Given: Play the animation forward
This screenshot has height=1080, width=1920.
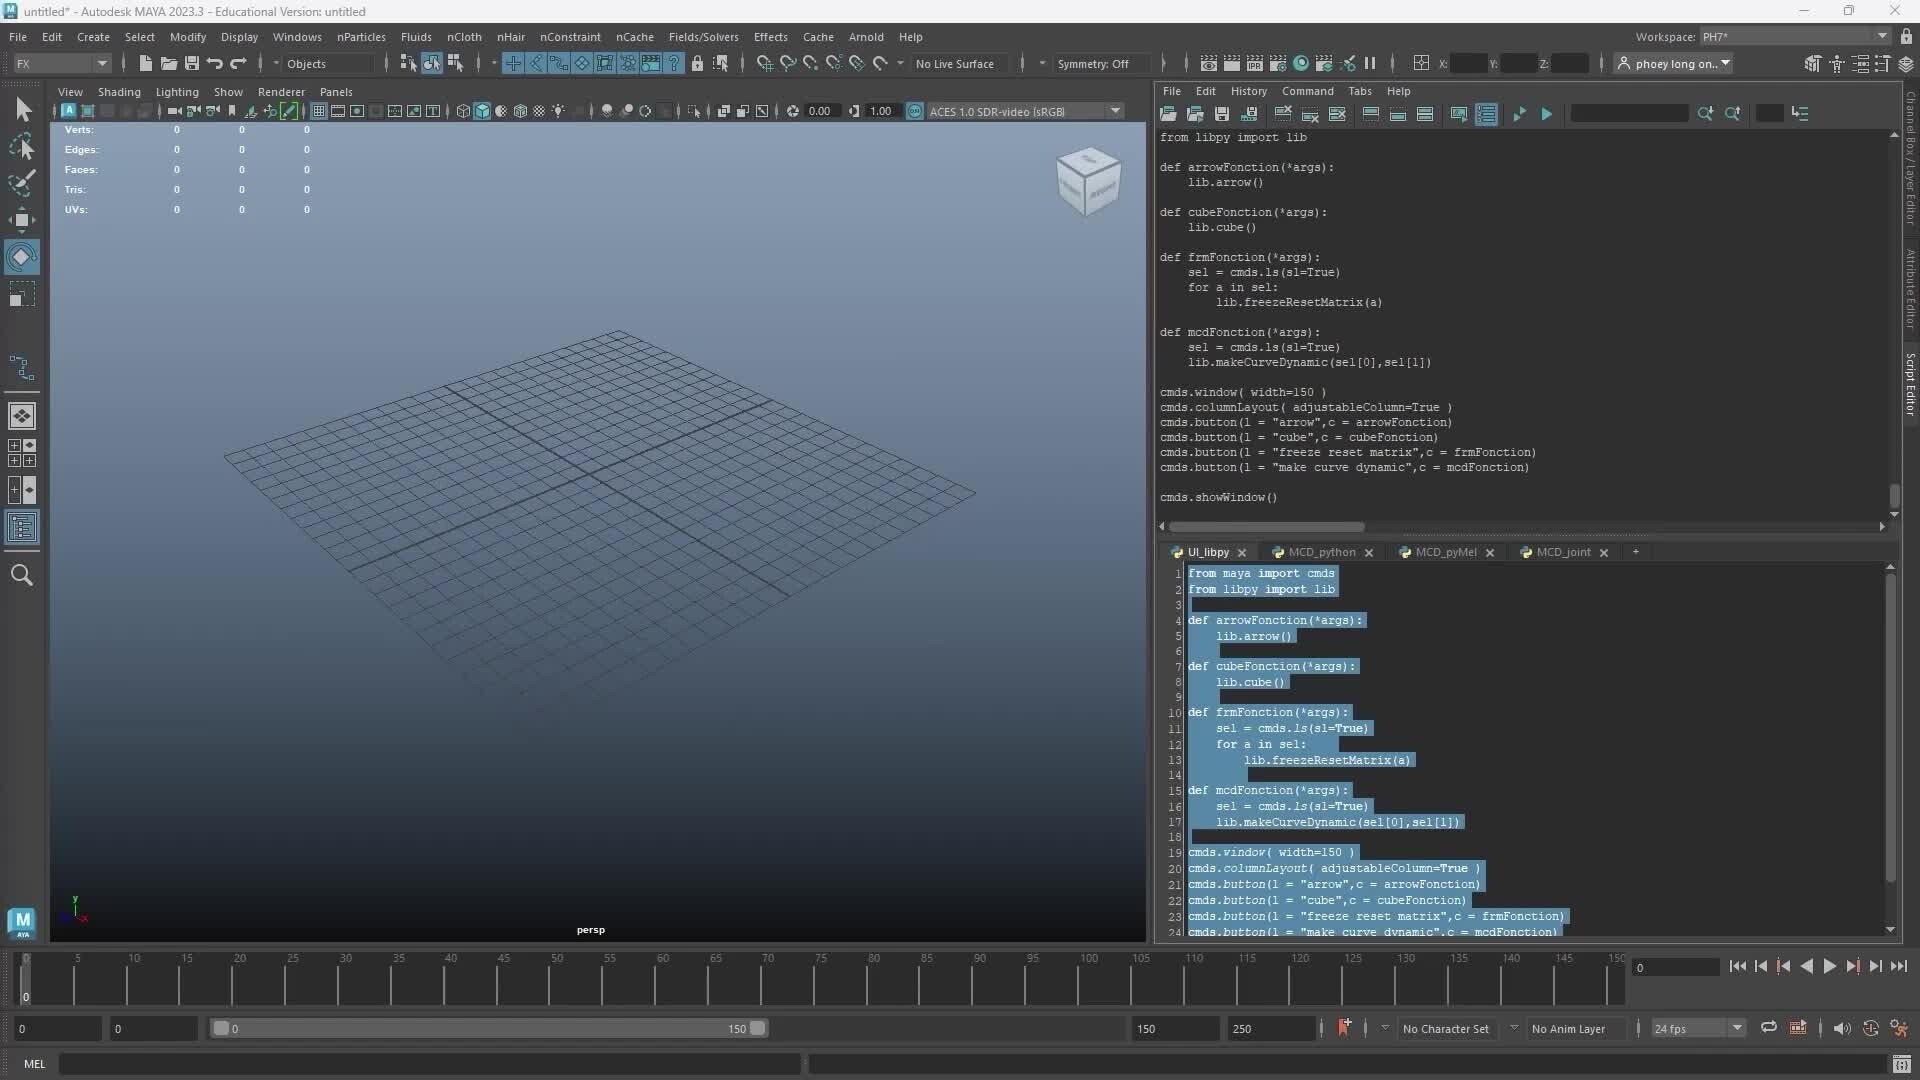Looking at the screenshot, I should (x=1829, y=966).
